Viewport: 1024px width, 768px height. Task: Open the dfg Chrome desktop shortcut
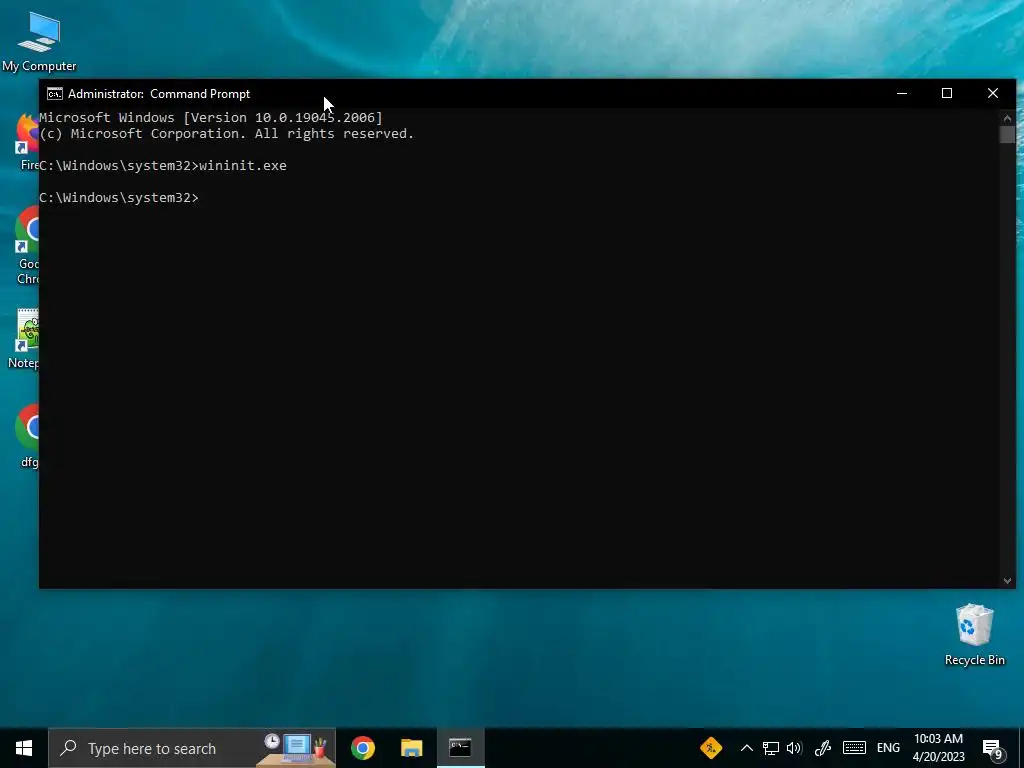(x=29, y=436)
